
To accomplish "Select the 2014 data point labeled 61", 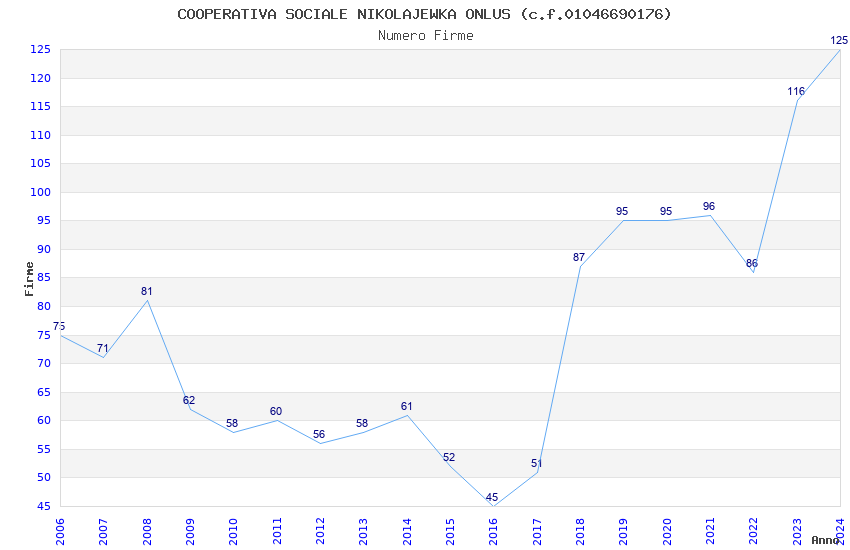I will click(x=407, y=415).
